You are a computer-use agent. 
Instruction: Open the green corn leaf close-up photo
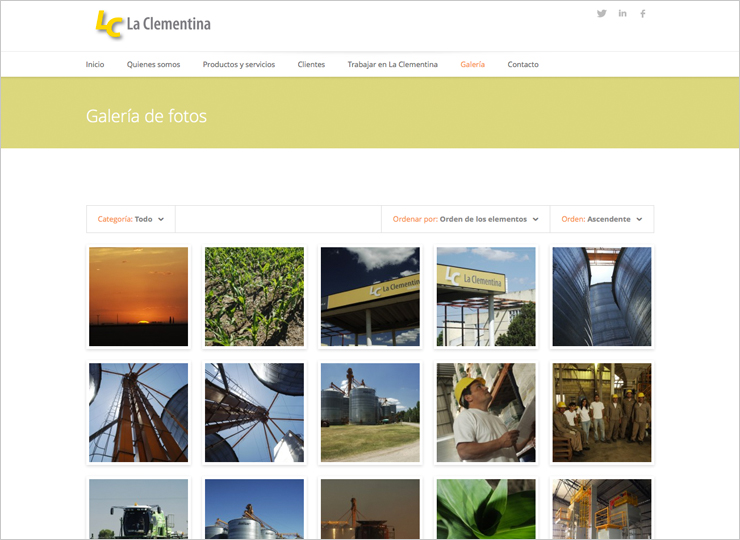coord(486,509)
